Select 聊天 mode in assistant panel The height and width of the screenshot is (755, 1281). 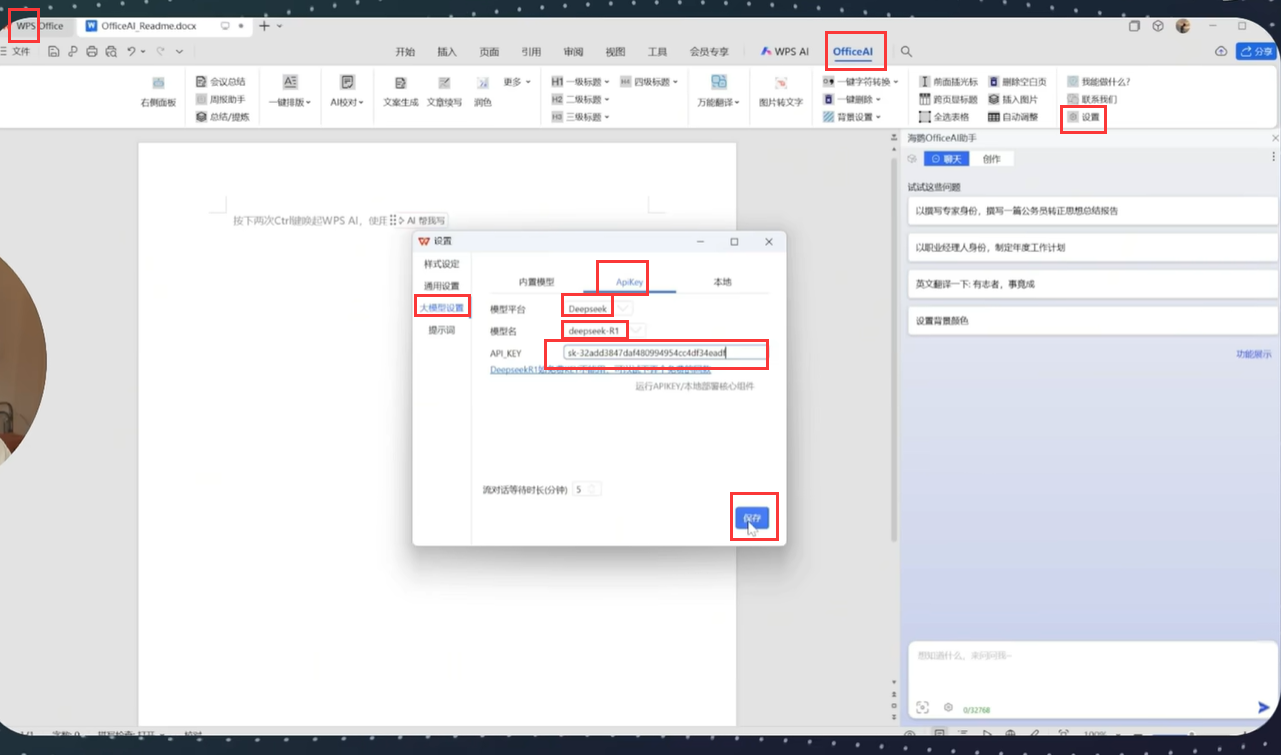[946, 159]
